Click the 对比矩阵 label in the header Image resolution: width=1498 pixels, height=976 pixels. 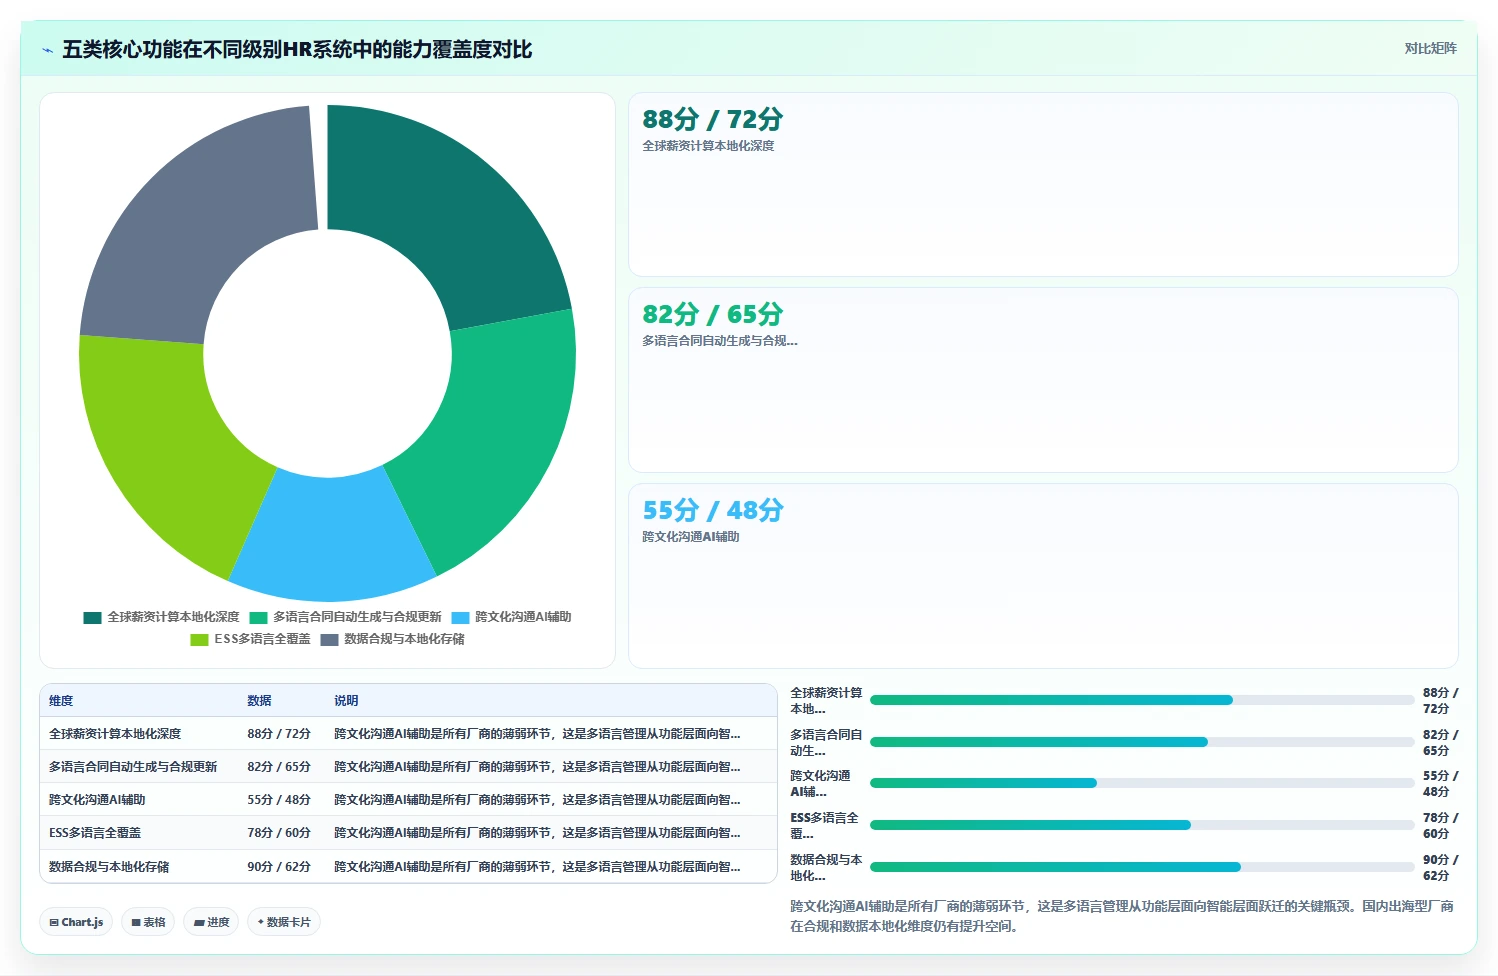tap(1430, 48)
